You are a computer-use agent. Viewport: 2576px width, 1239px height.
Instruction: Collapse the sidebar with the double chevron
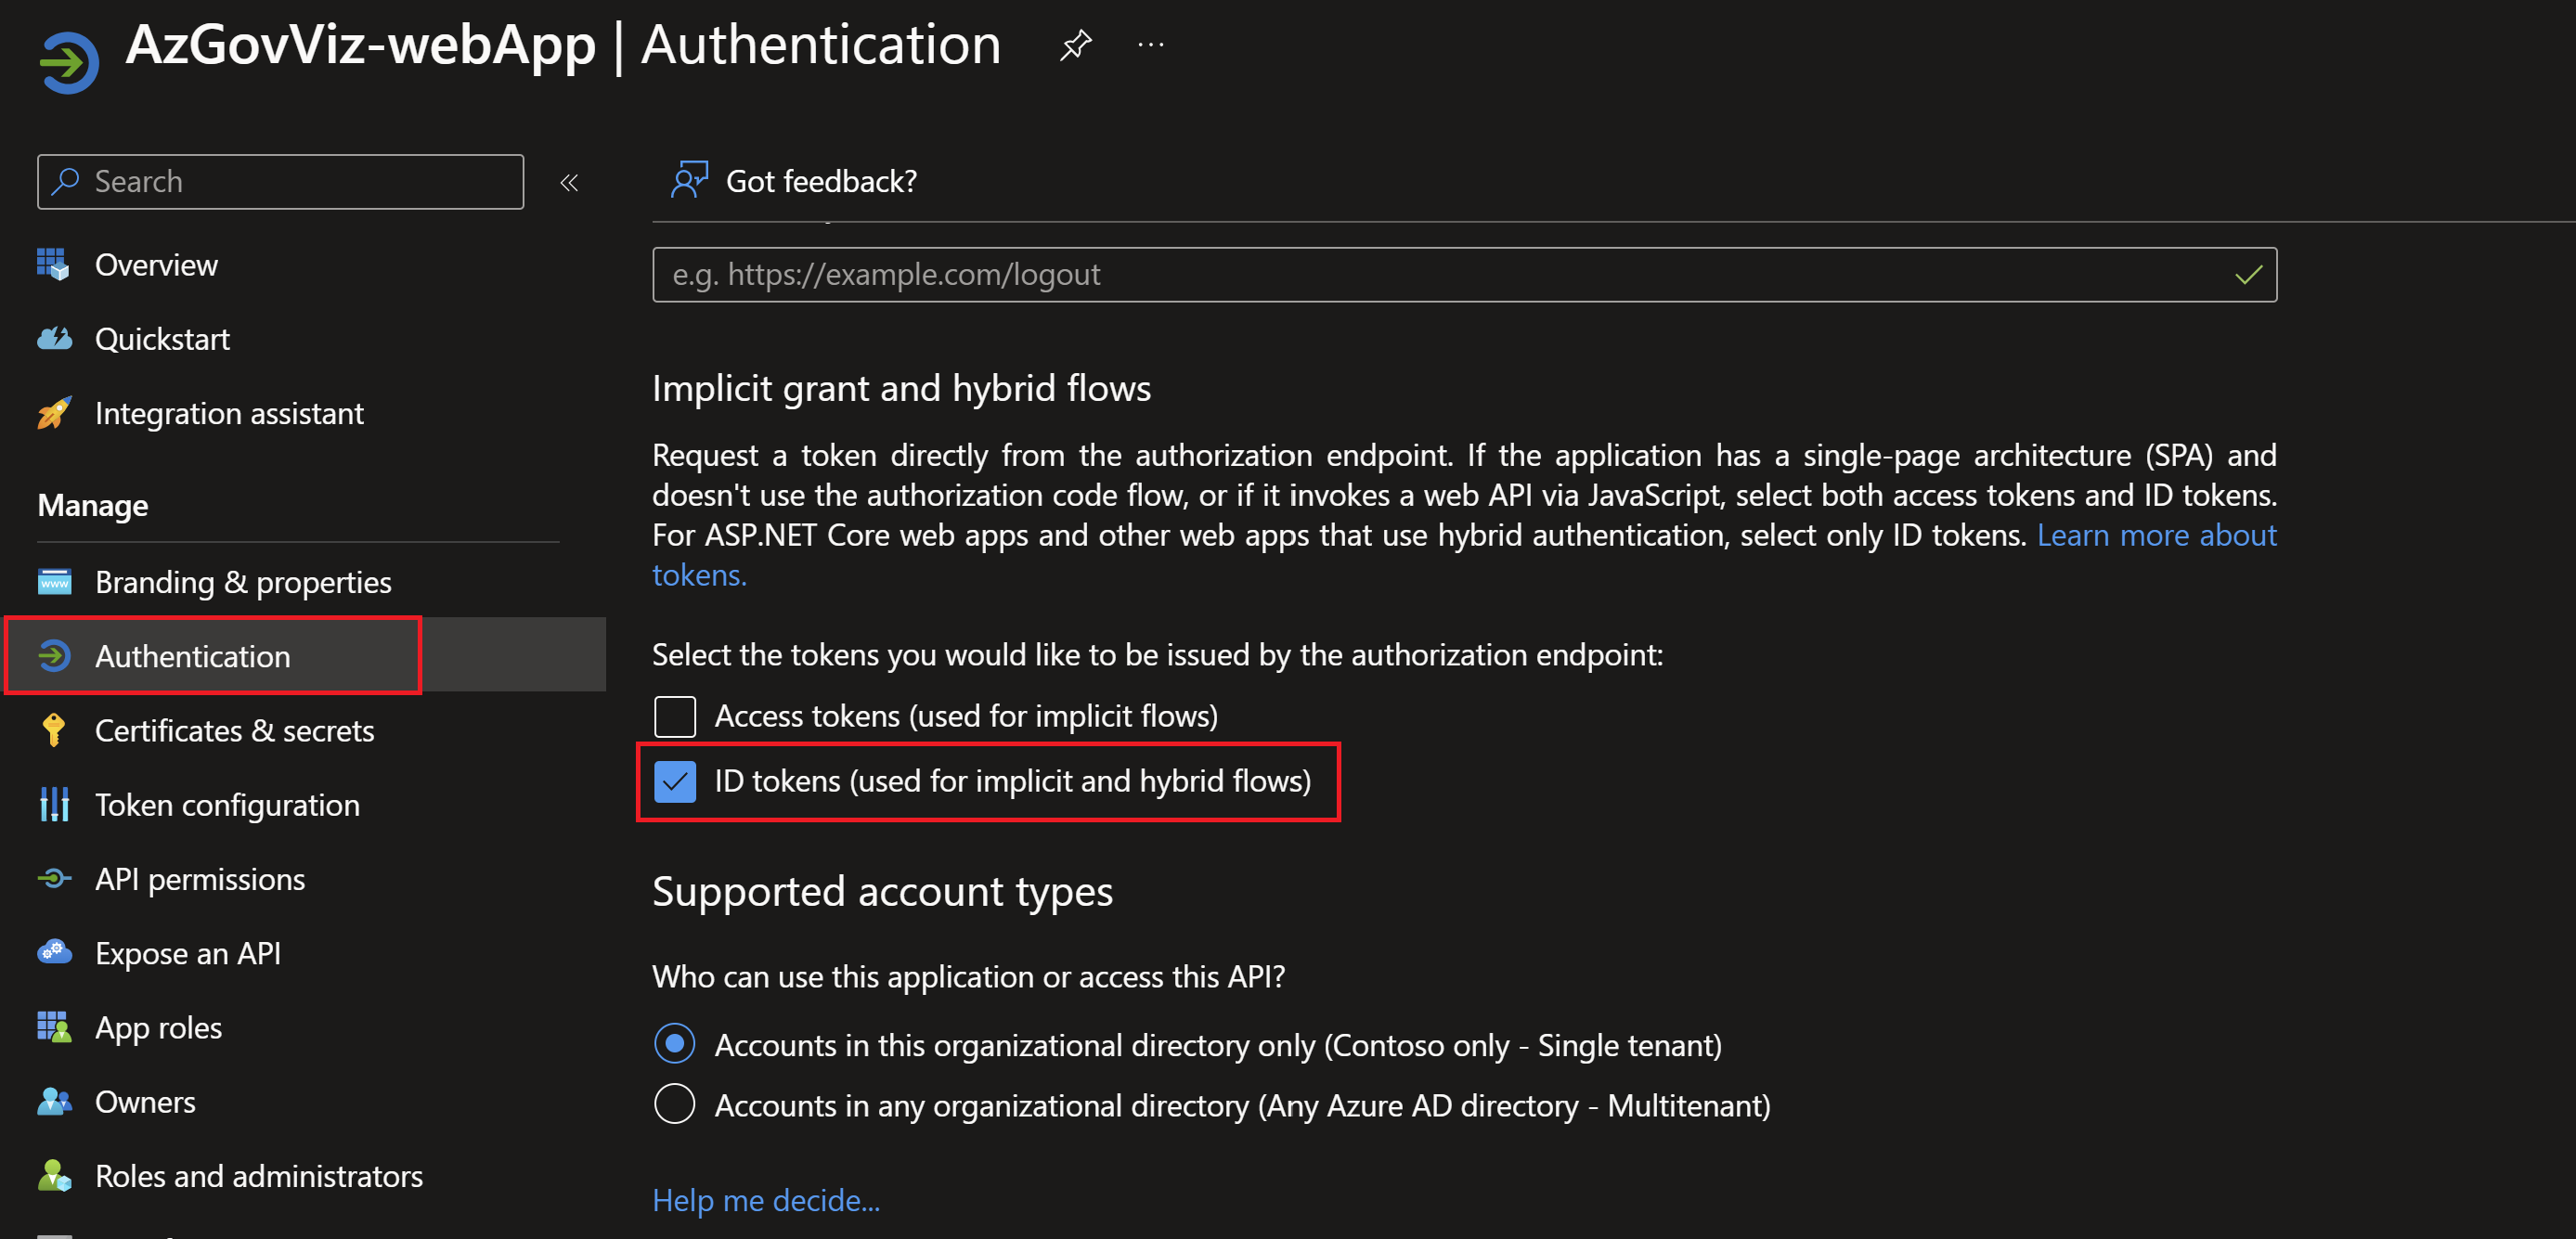point(569,182)
